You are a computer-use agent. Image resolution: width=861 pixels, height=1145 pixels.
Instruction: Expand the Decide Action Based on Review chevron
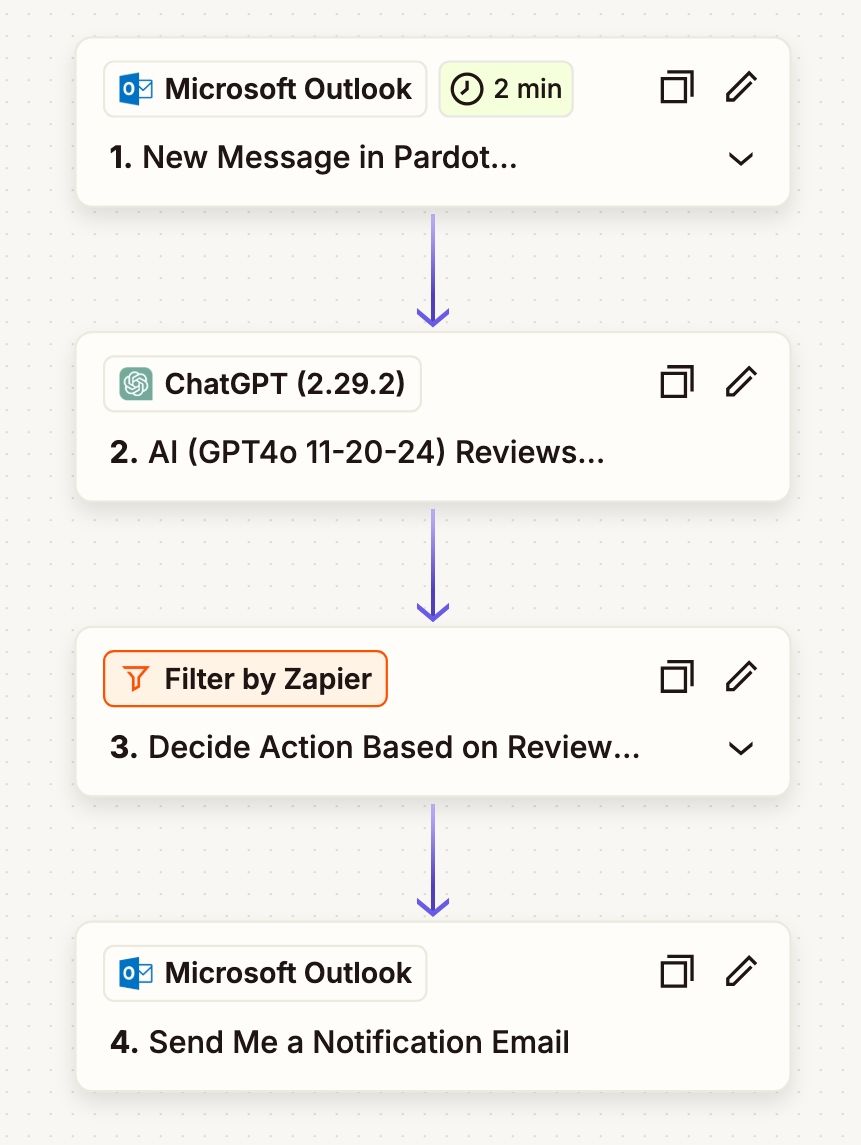point(741,748)
